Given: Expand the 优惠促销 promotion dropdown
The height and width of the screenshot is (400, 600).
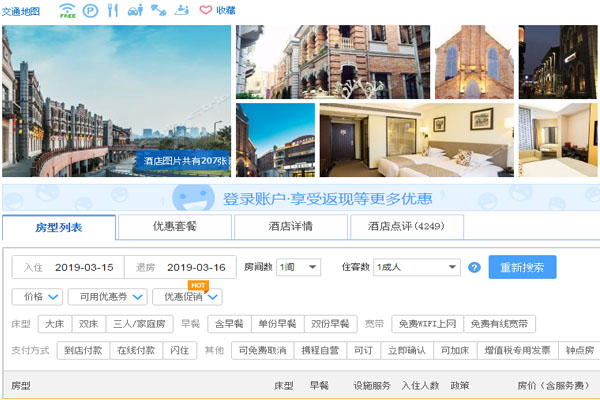Looking at the screenshot, I should [188, 297].
